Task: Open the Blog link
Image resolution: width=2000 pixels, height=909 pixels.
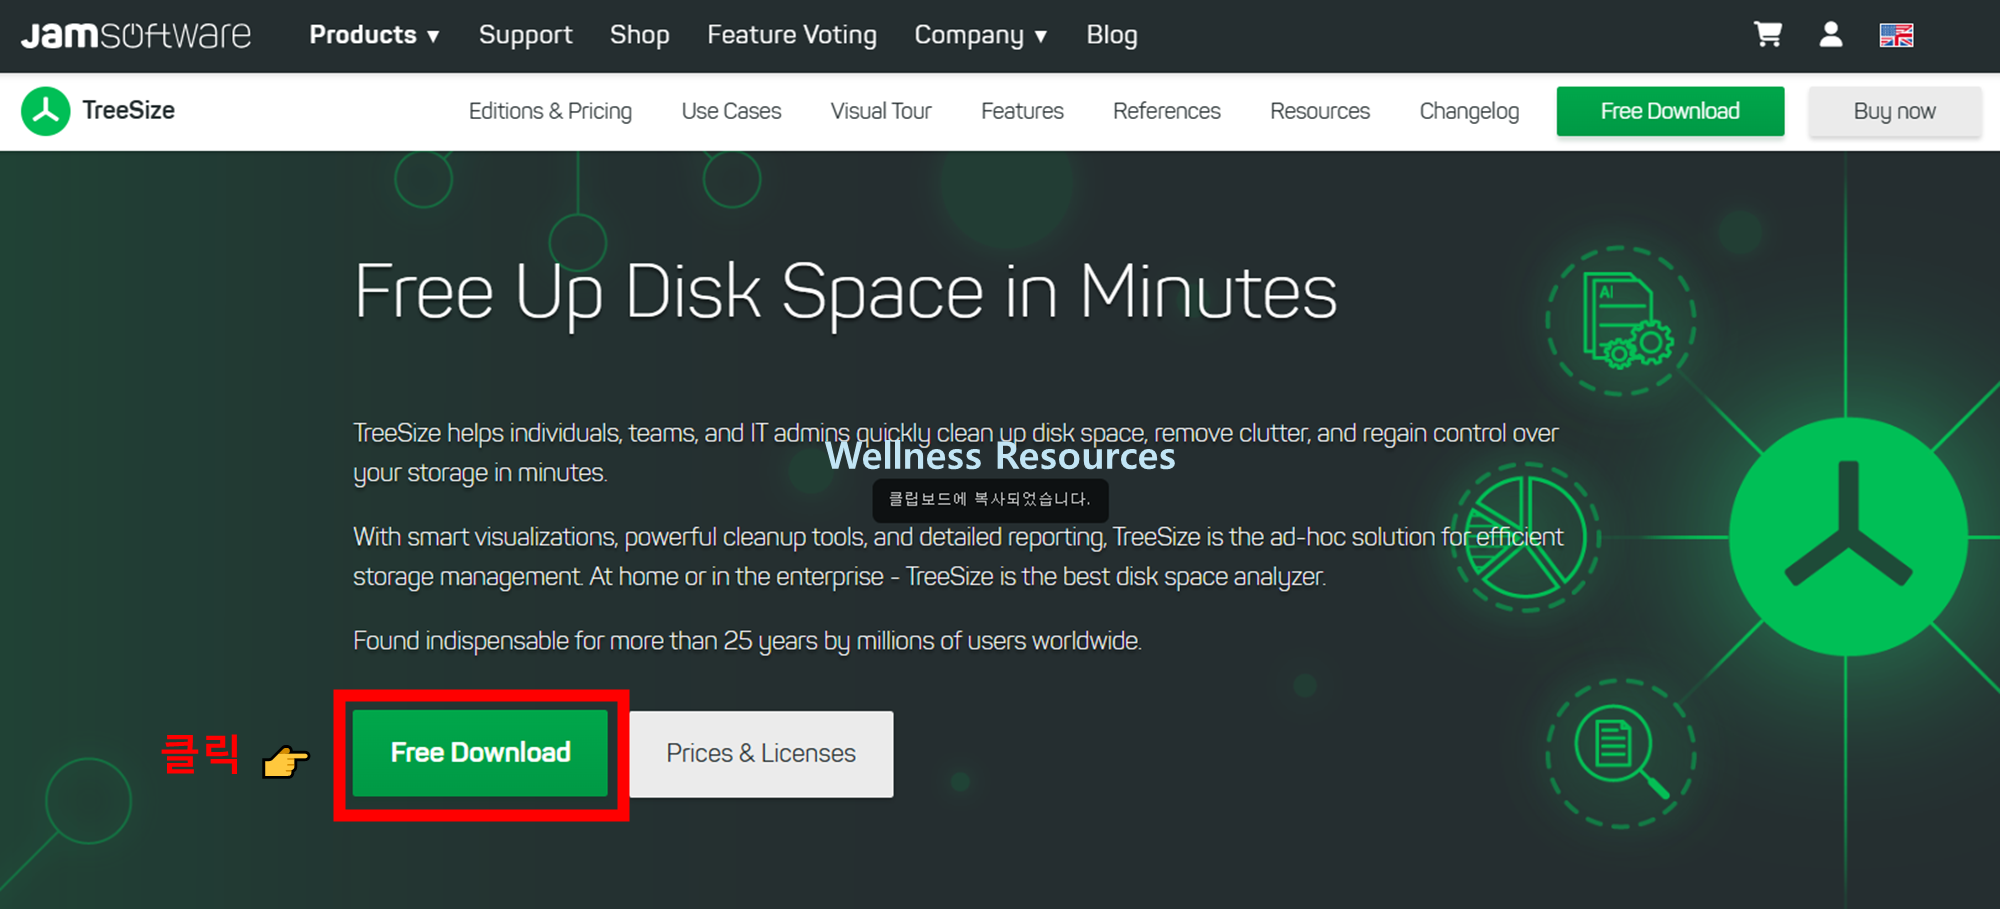Action: click(1112, 35)
